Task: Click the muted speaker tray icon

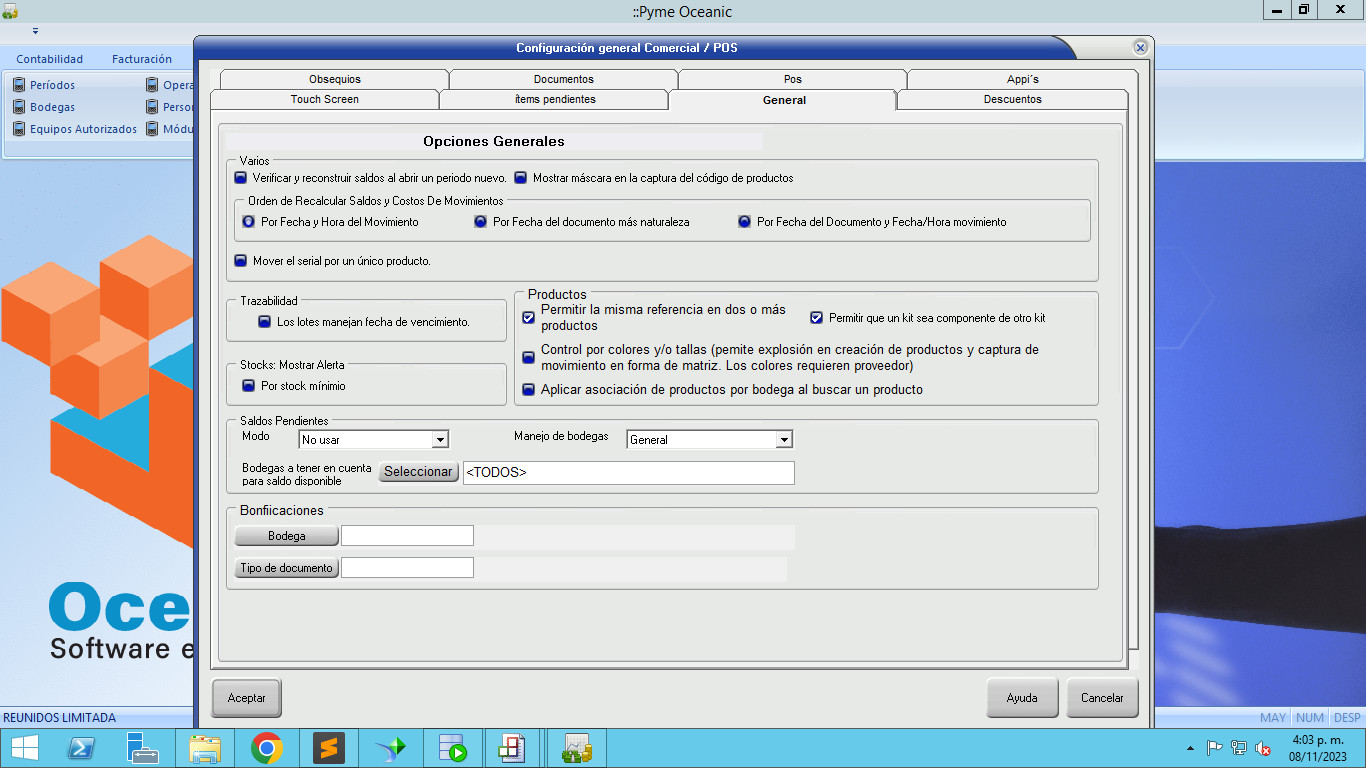Action: [x=1263, y=748]
